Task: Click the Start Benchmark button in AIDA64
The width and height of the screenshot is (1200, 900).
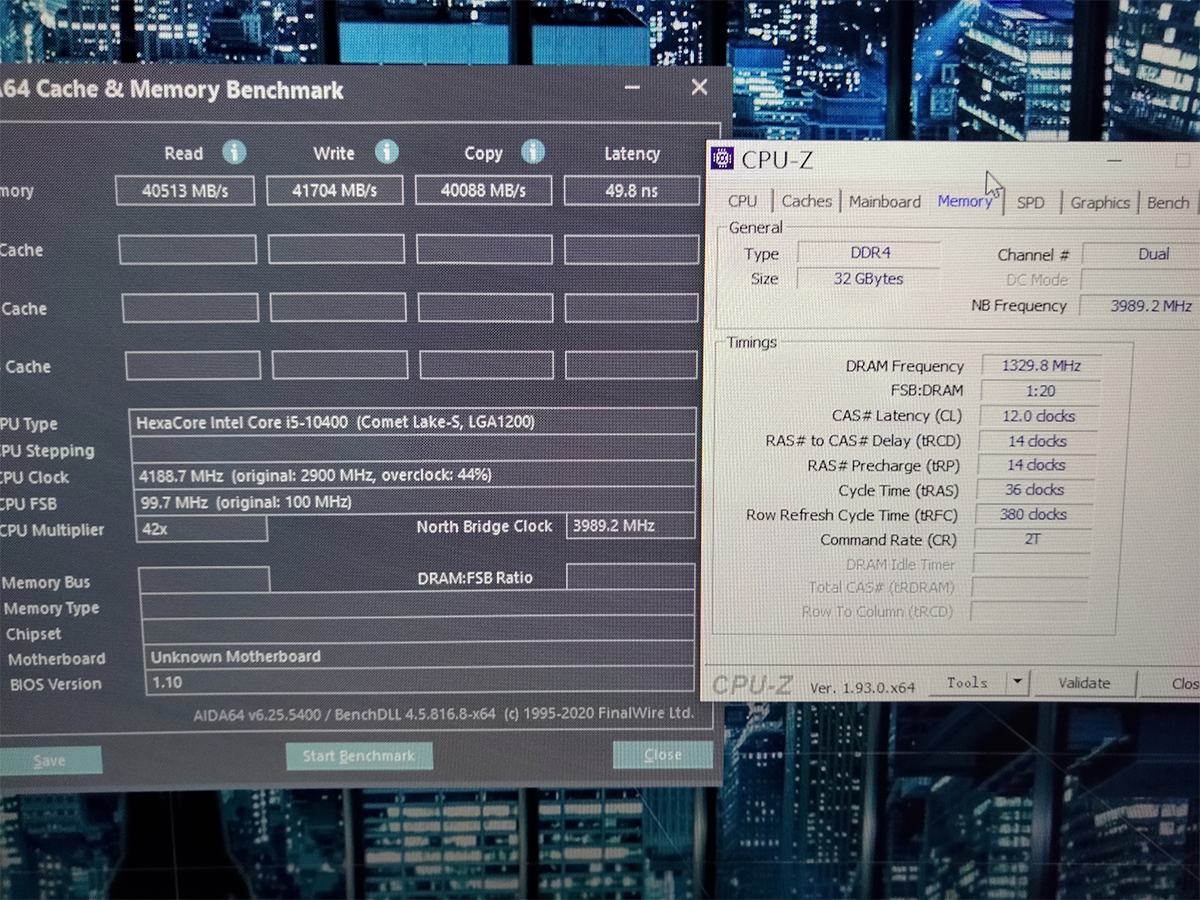Action: pyautogui.click(x=359, y=756)
